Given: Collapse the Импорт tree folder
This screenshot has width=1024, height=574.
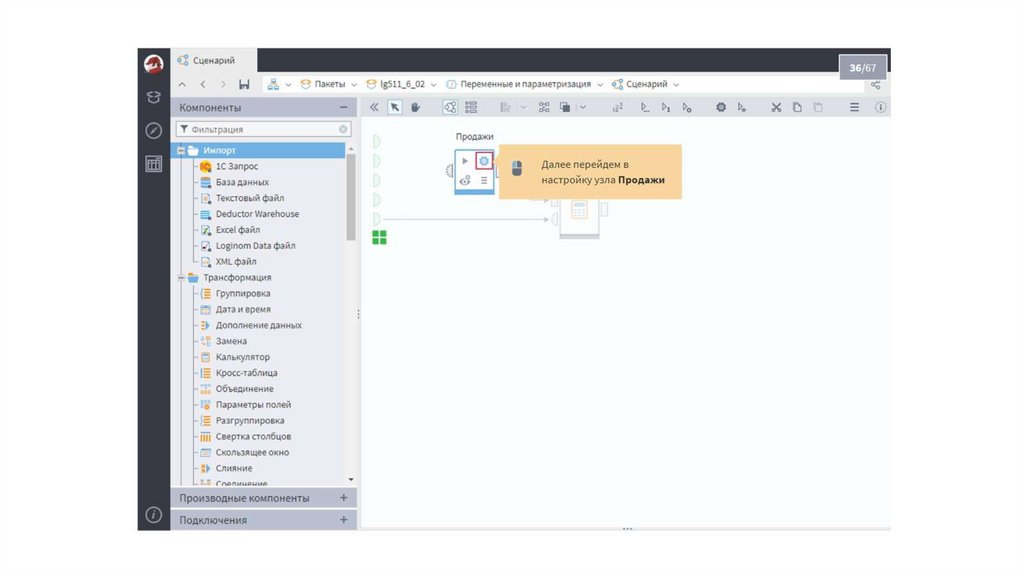Looking at the screenshot, I should [181, 150].
